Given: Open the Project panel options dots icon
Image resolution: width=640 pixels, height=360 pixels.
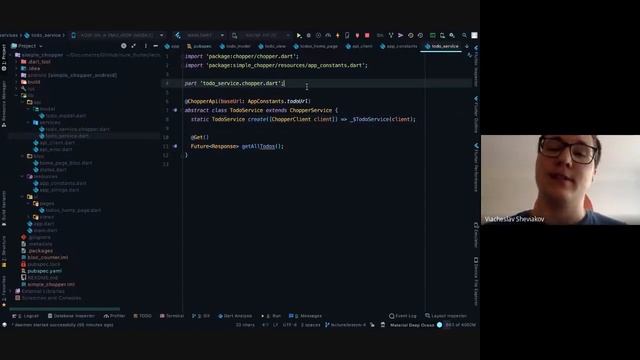Looking at the screenshot, I should point(146,46).
